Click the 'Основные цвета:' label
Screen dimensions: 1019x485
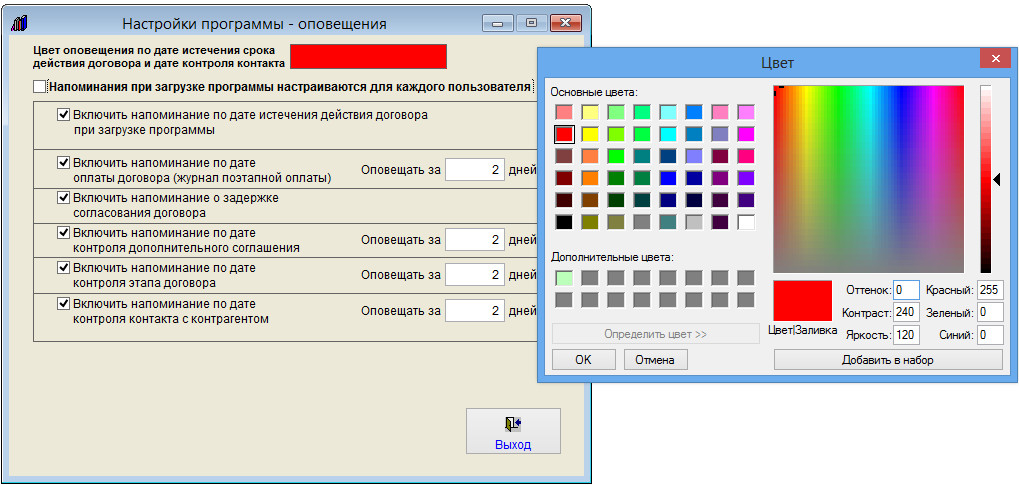(595, 92)
